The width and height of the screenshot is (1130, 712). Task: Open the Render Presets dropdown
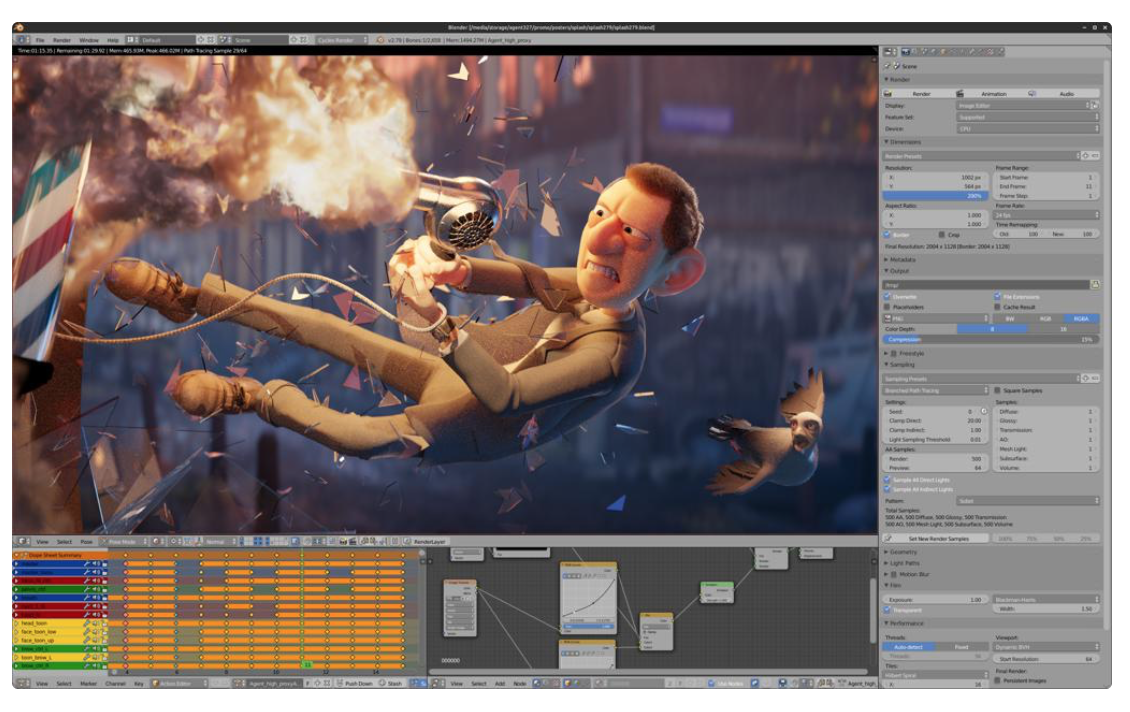tap(982, 156)
